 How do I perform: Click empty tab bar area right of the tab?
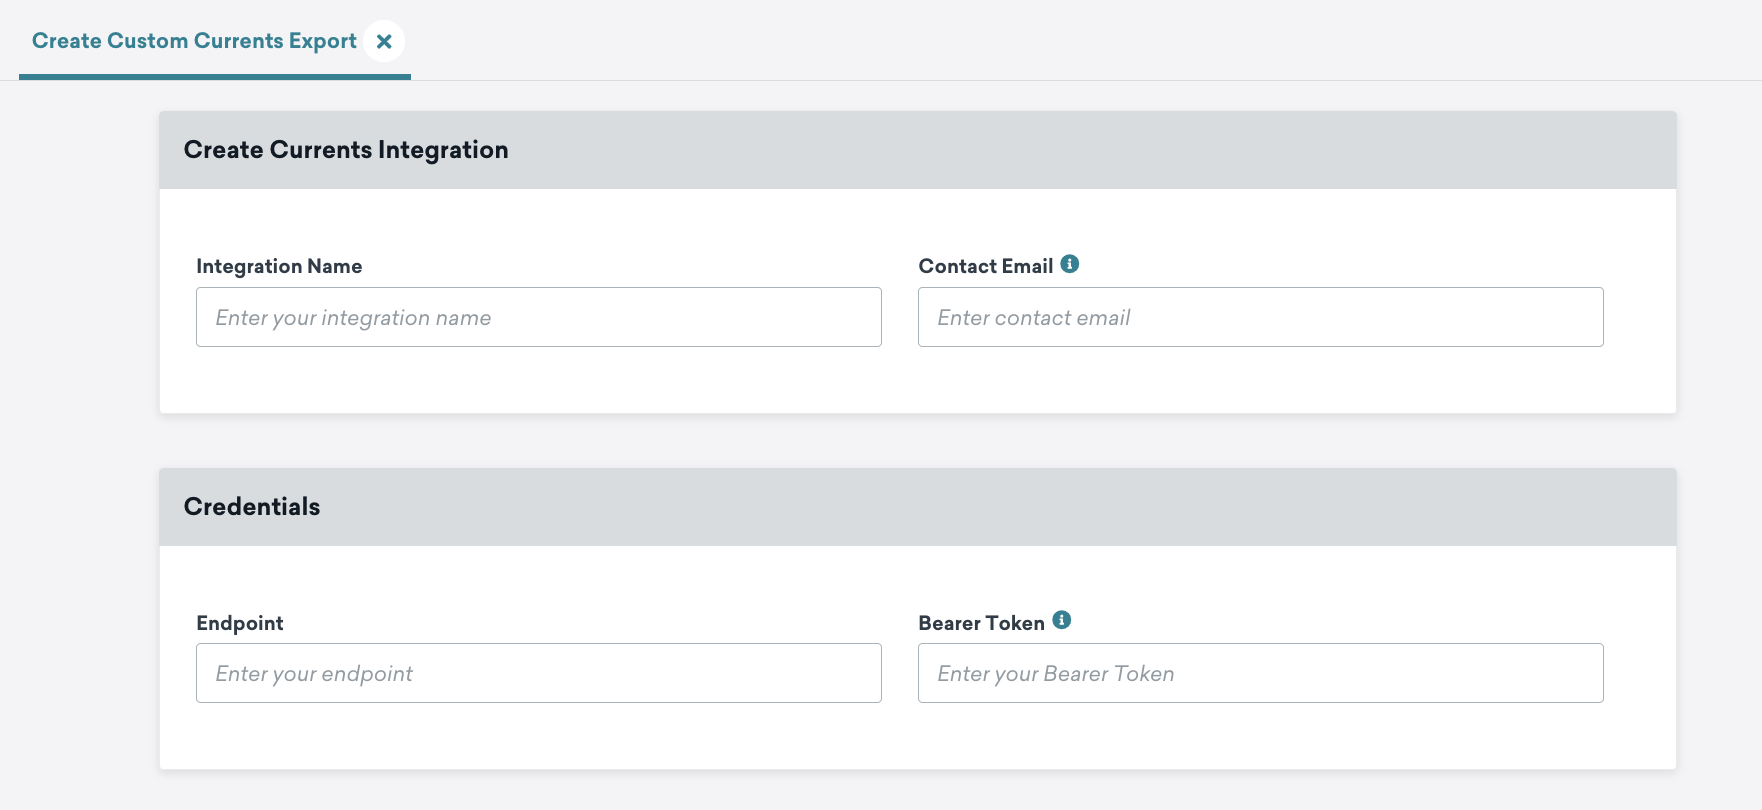tap(1000, 42)
